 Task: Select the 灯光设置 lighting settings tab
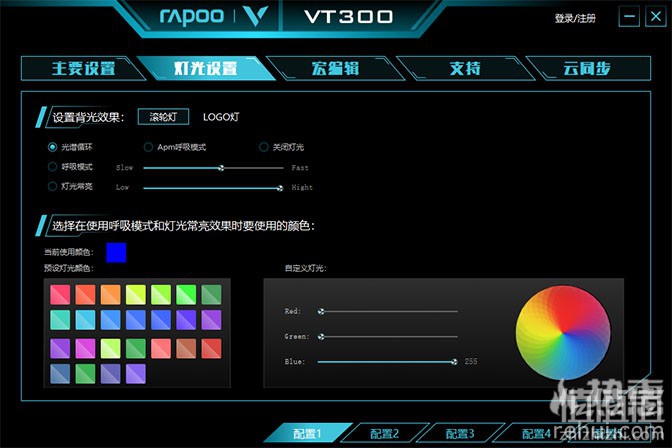tap(206, 69)
